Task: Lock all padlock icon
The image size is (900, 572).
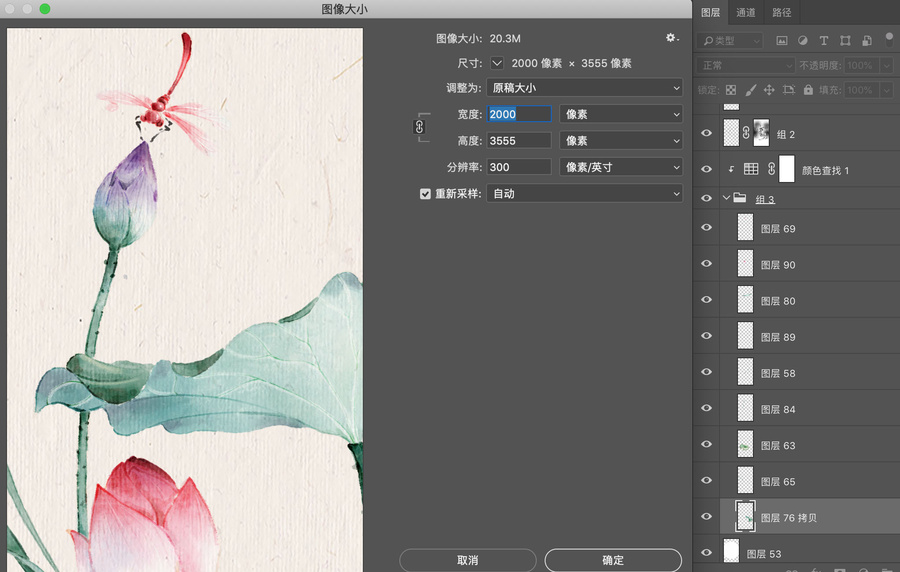Action: (808, 90)
